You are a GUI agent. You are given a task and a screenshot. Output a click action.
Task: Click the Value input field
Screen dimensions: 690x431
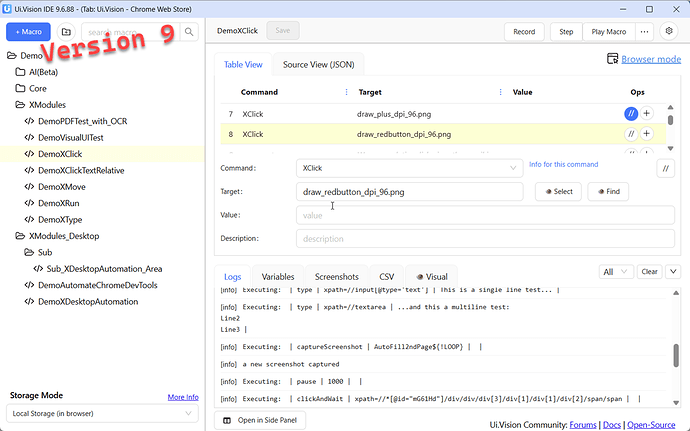[x=485, y=215]
